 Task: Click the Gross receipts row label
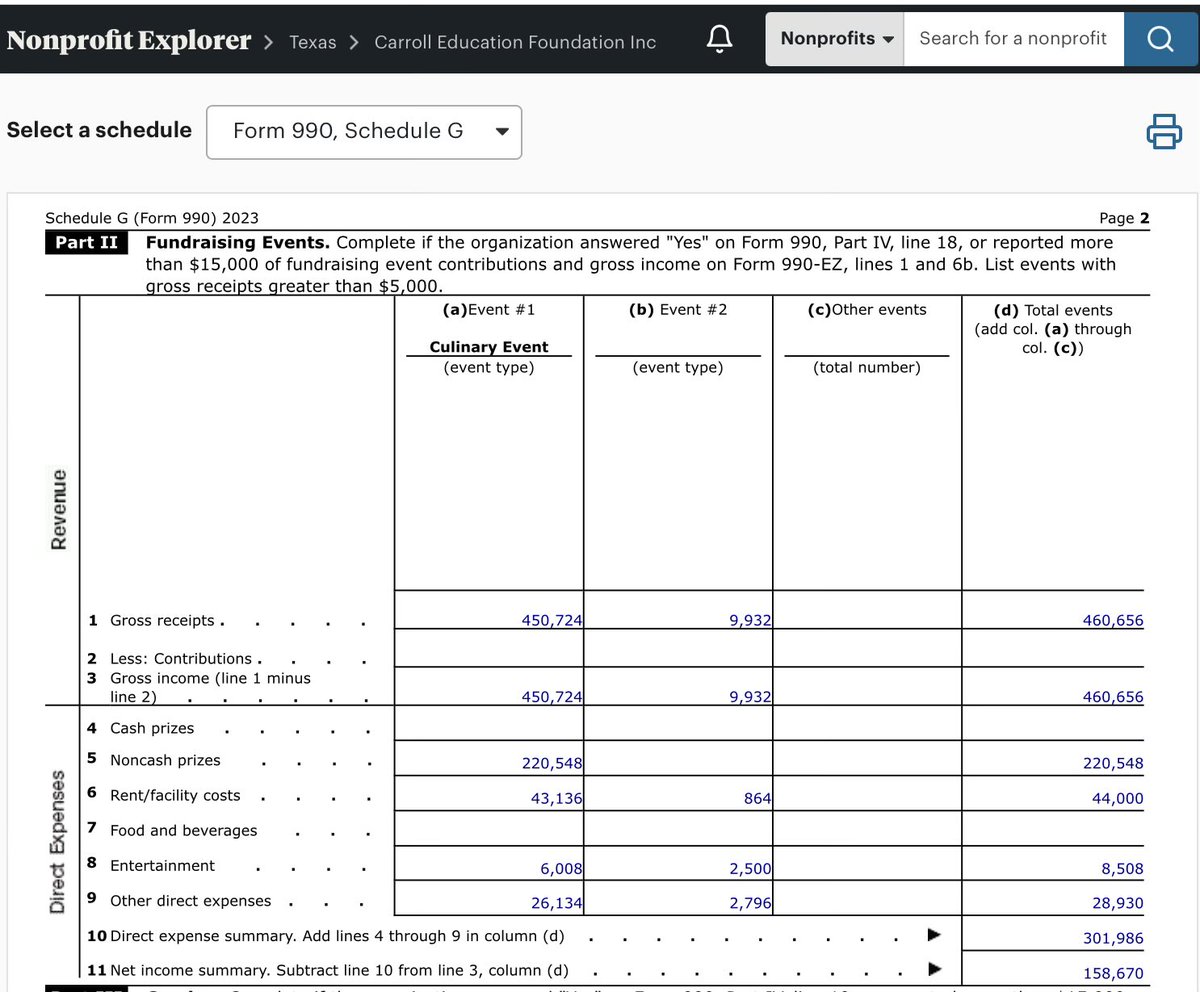coord(162,620)
